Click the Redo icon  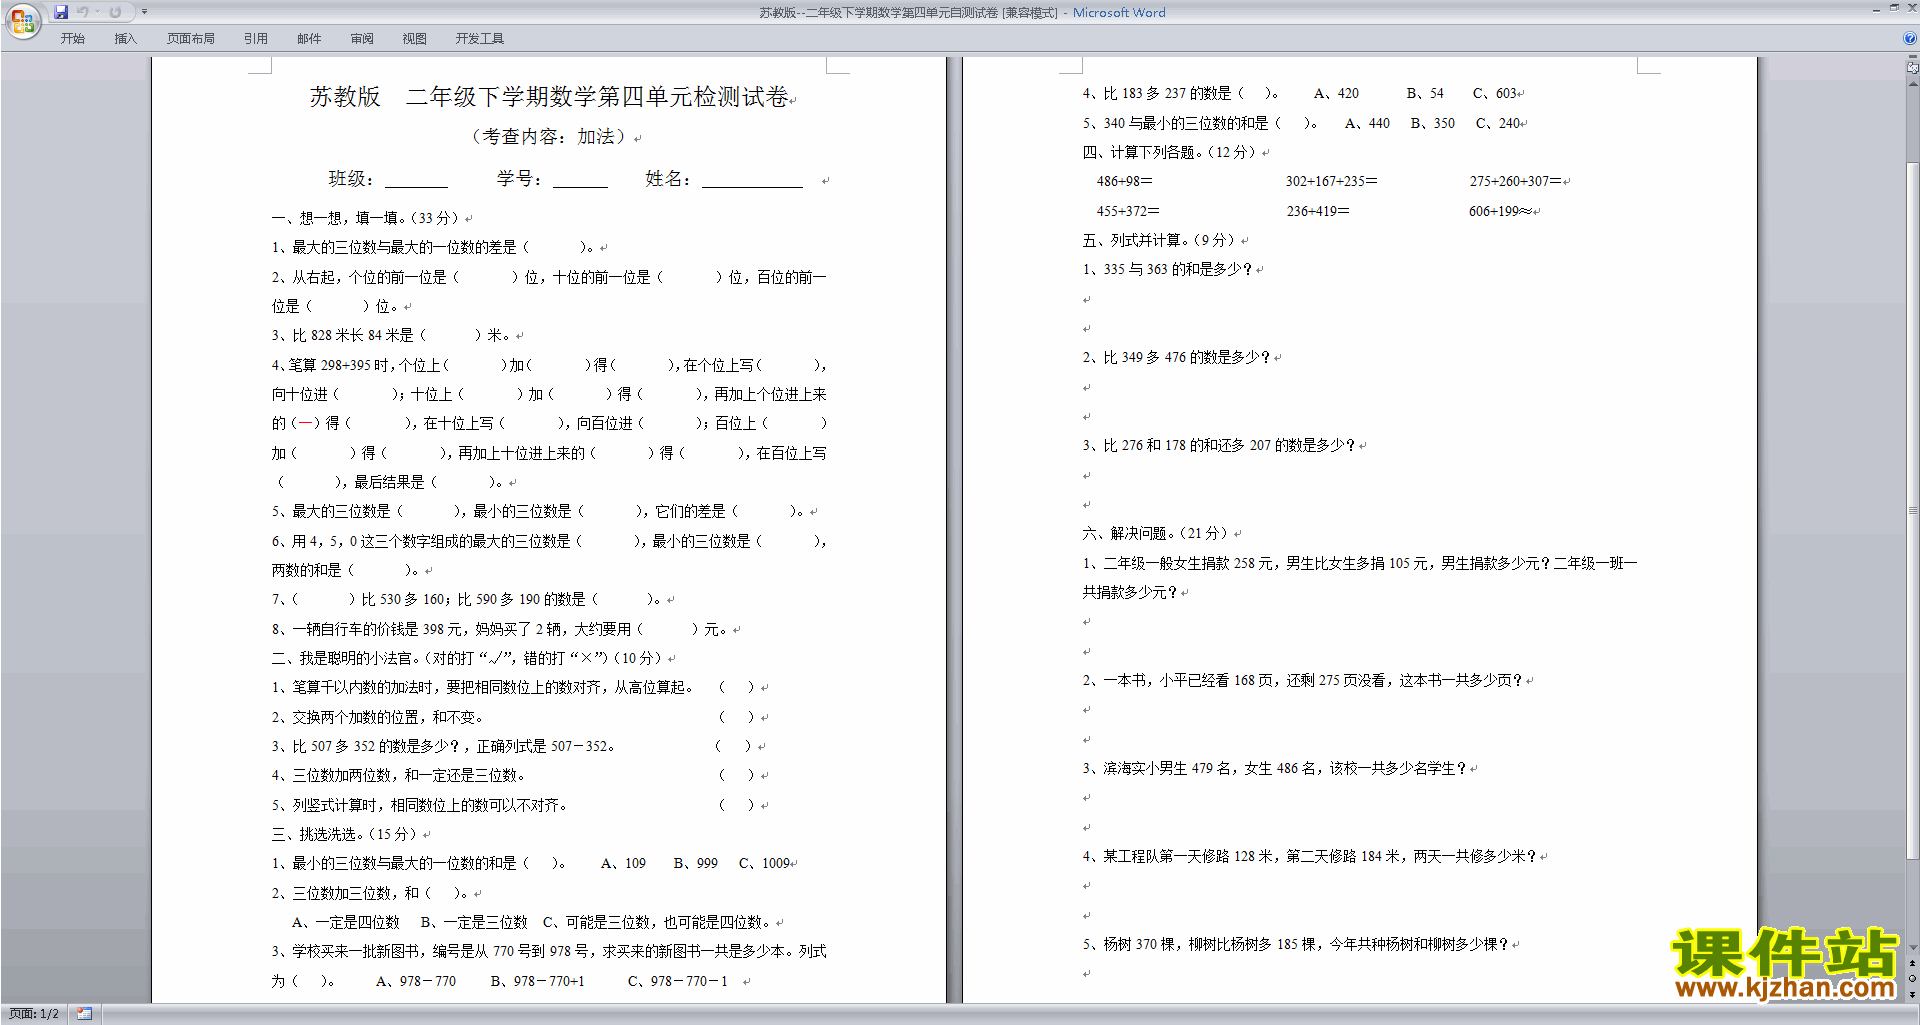coord(115,12)
